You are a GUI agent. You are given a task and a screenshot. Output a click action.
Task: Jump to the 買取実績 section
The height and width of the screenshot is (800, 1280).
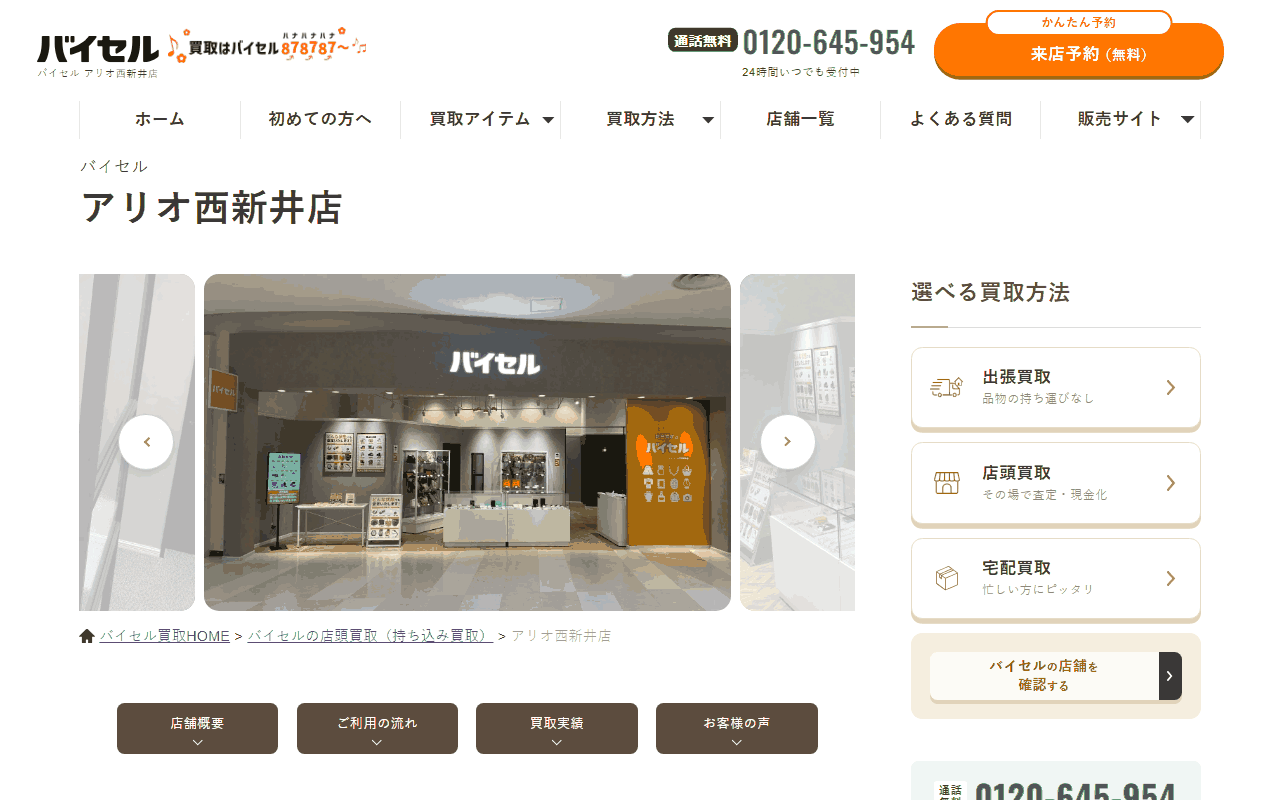557,728
